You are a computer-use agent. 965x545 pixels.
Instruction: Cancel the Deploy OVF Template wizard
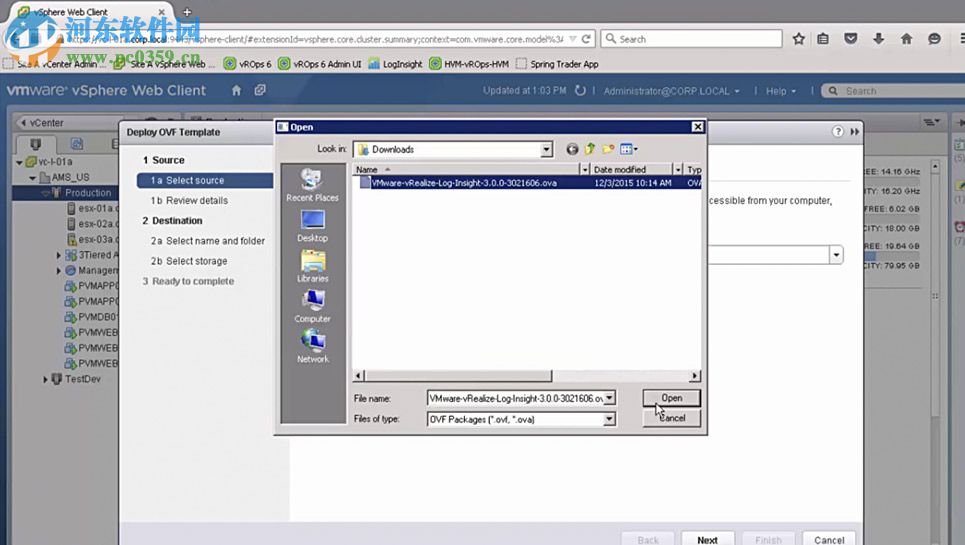tap(829, 539)
